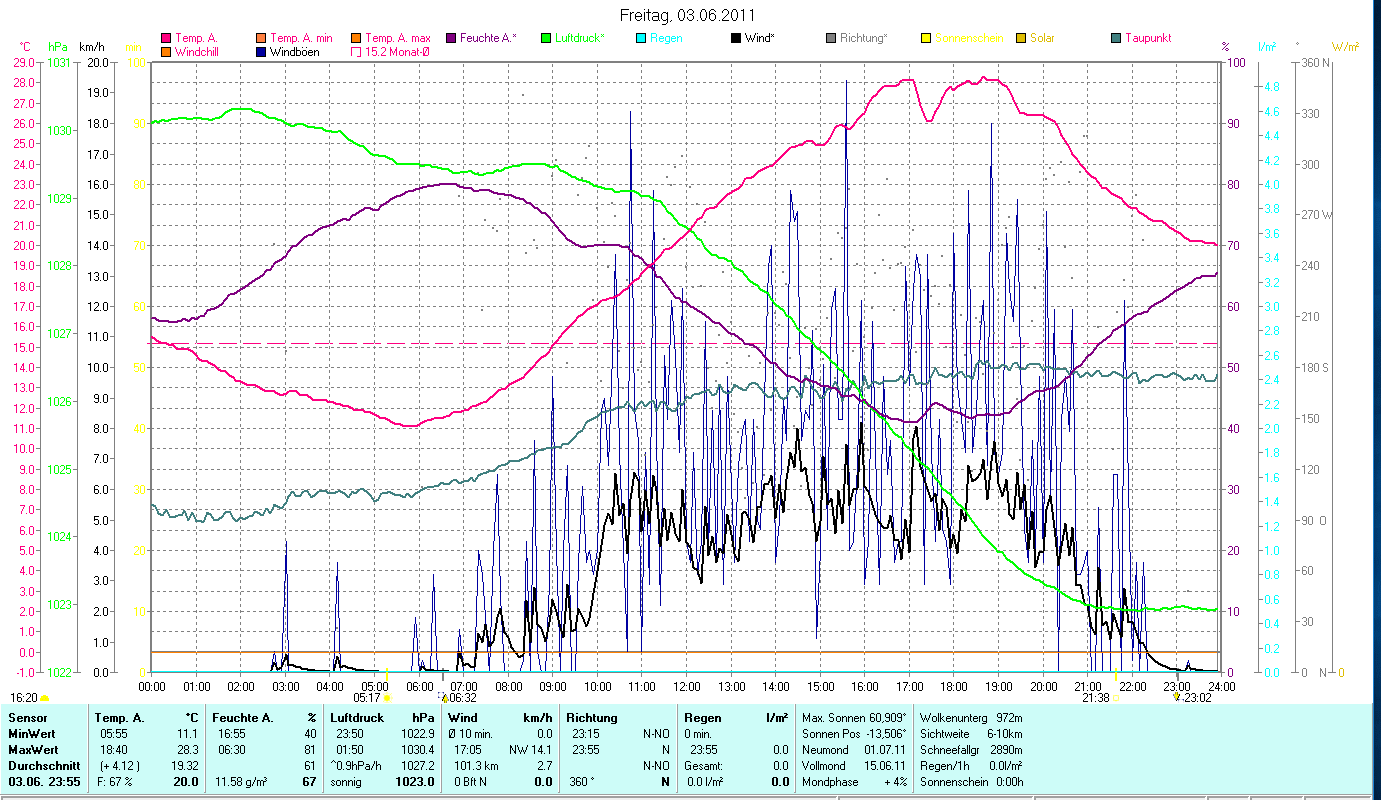Click the 05:17 sunrise marker
Image resolution: width=1381 pixels, height=800 pixels.
[367, 697]
